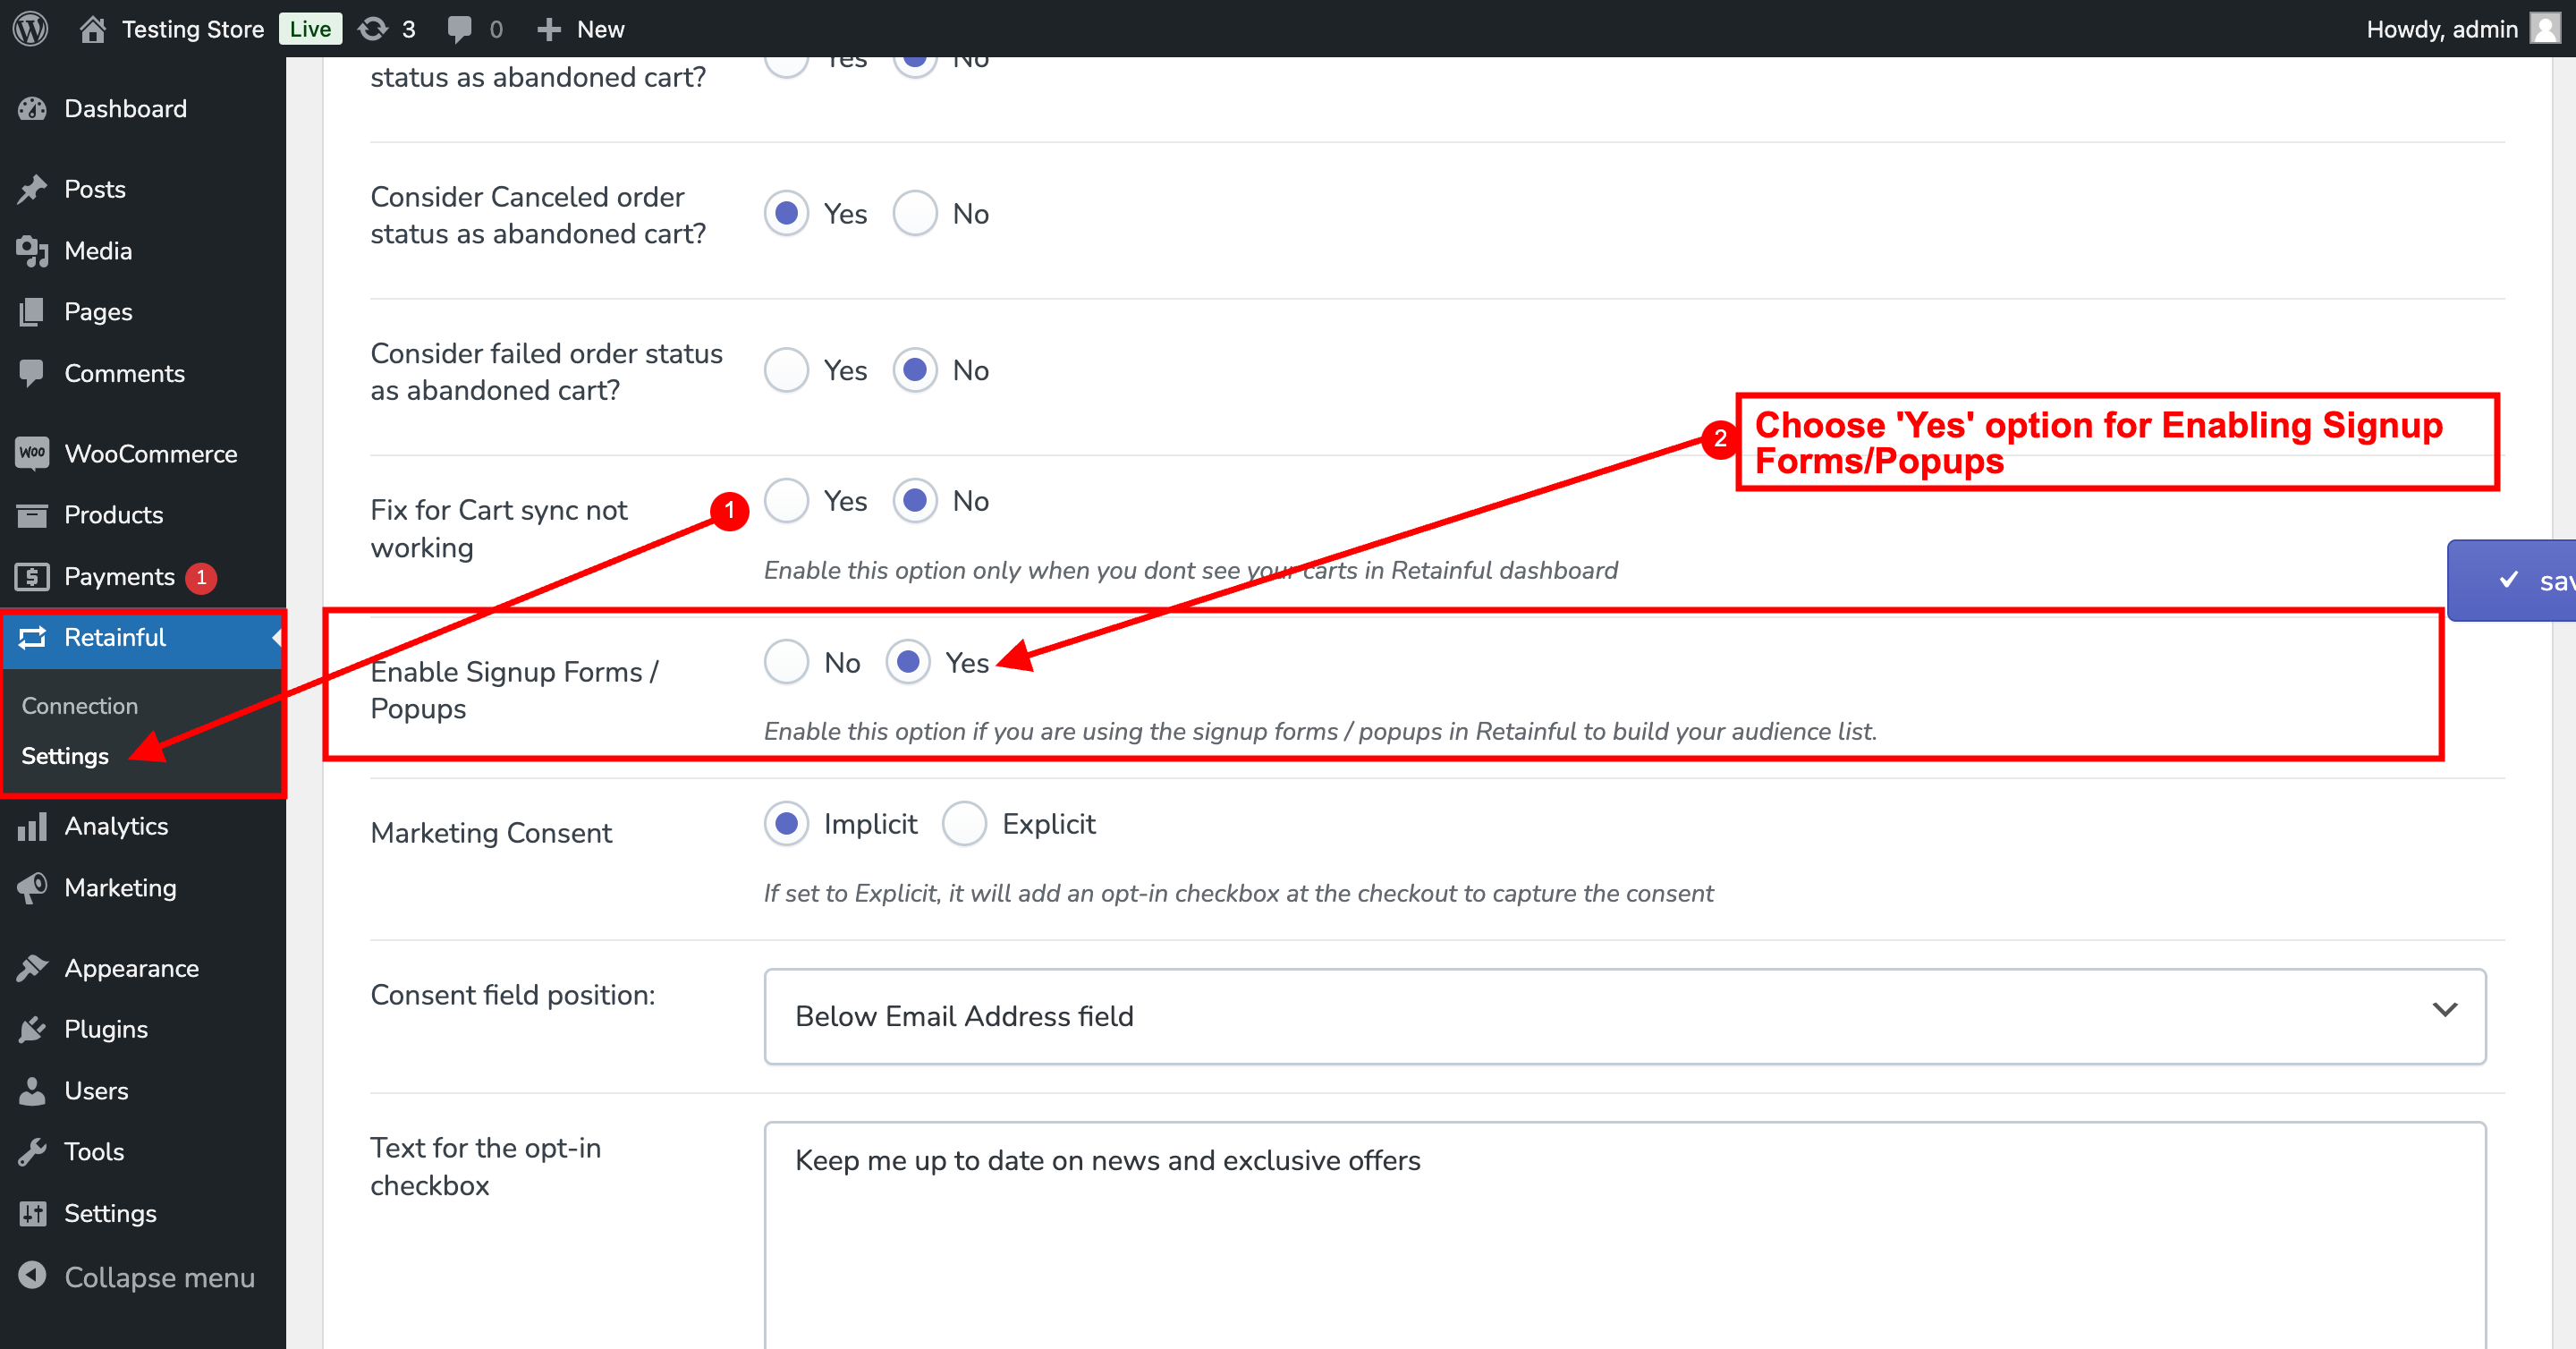Image resolution: width=2576 pixels, height=1349 pixels.
Task: Click the Plugins sidebar icon
Action: 32,1029
